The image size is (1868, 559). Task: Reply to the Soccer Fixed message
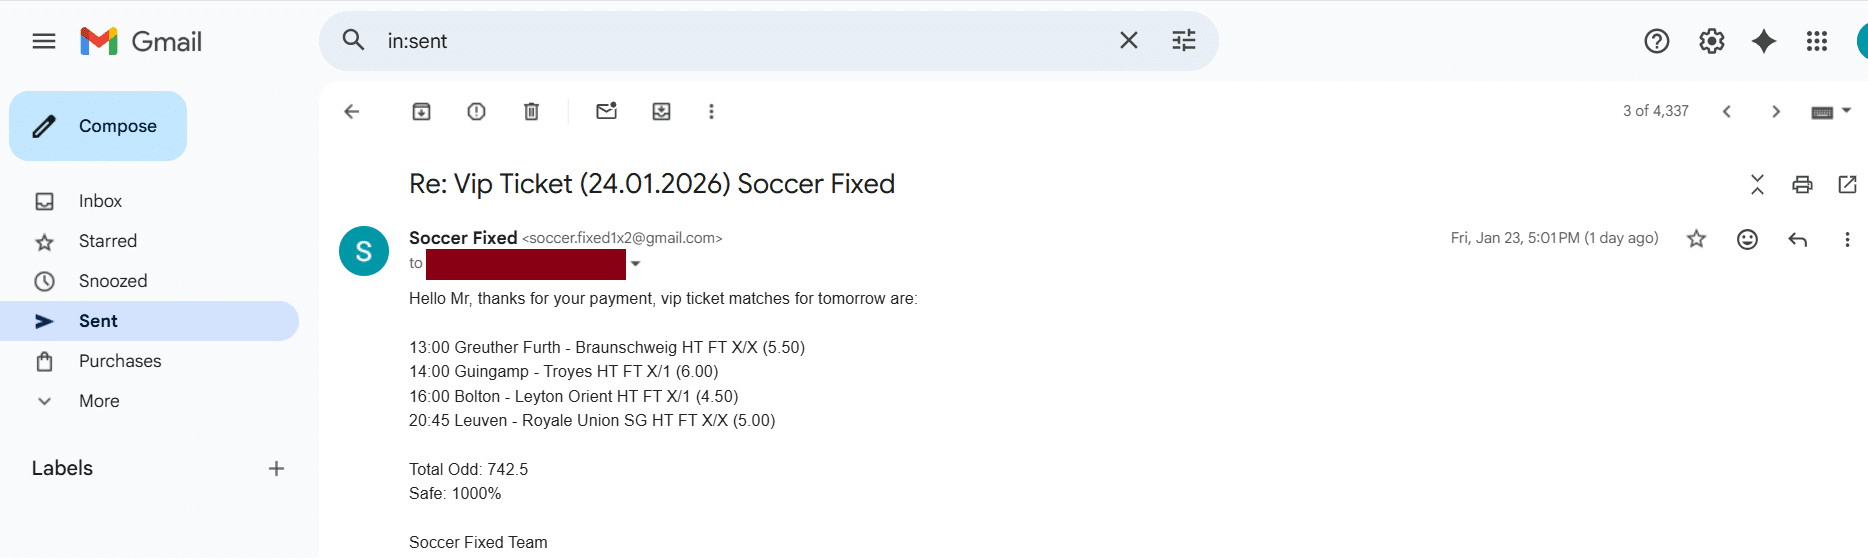point(1797,239)
